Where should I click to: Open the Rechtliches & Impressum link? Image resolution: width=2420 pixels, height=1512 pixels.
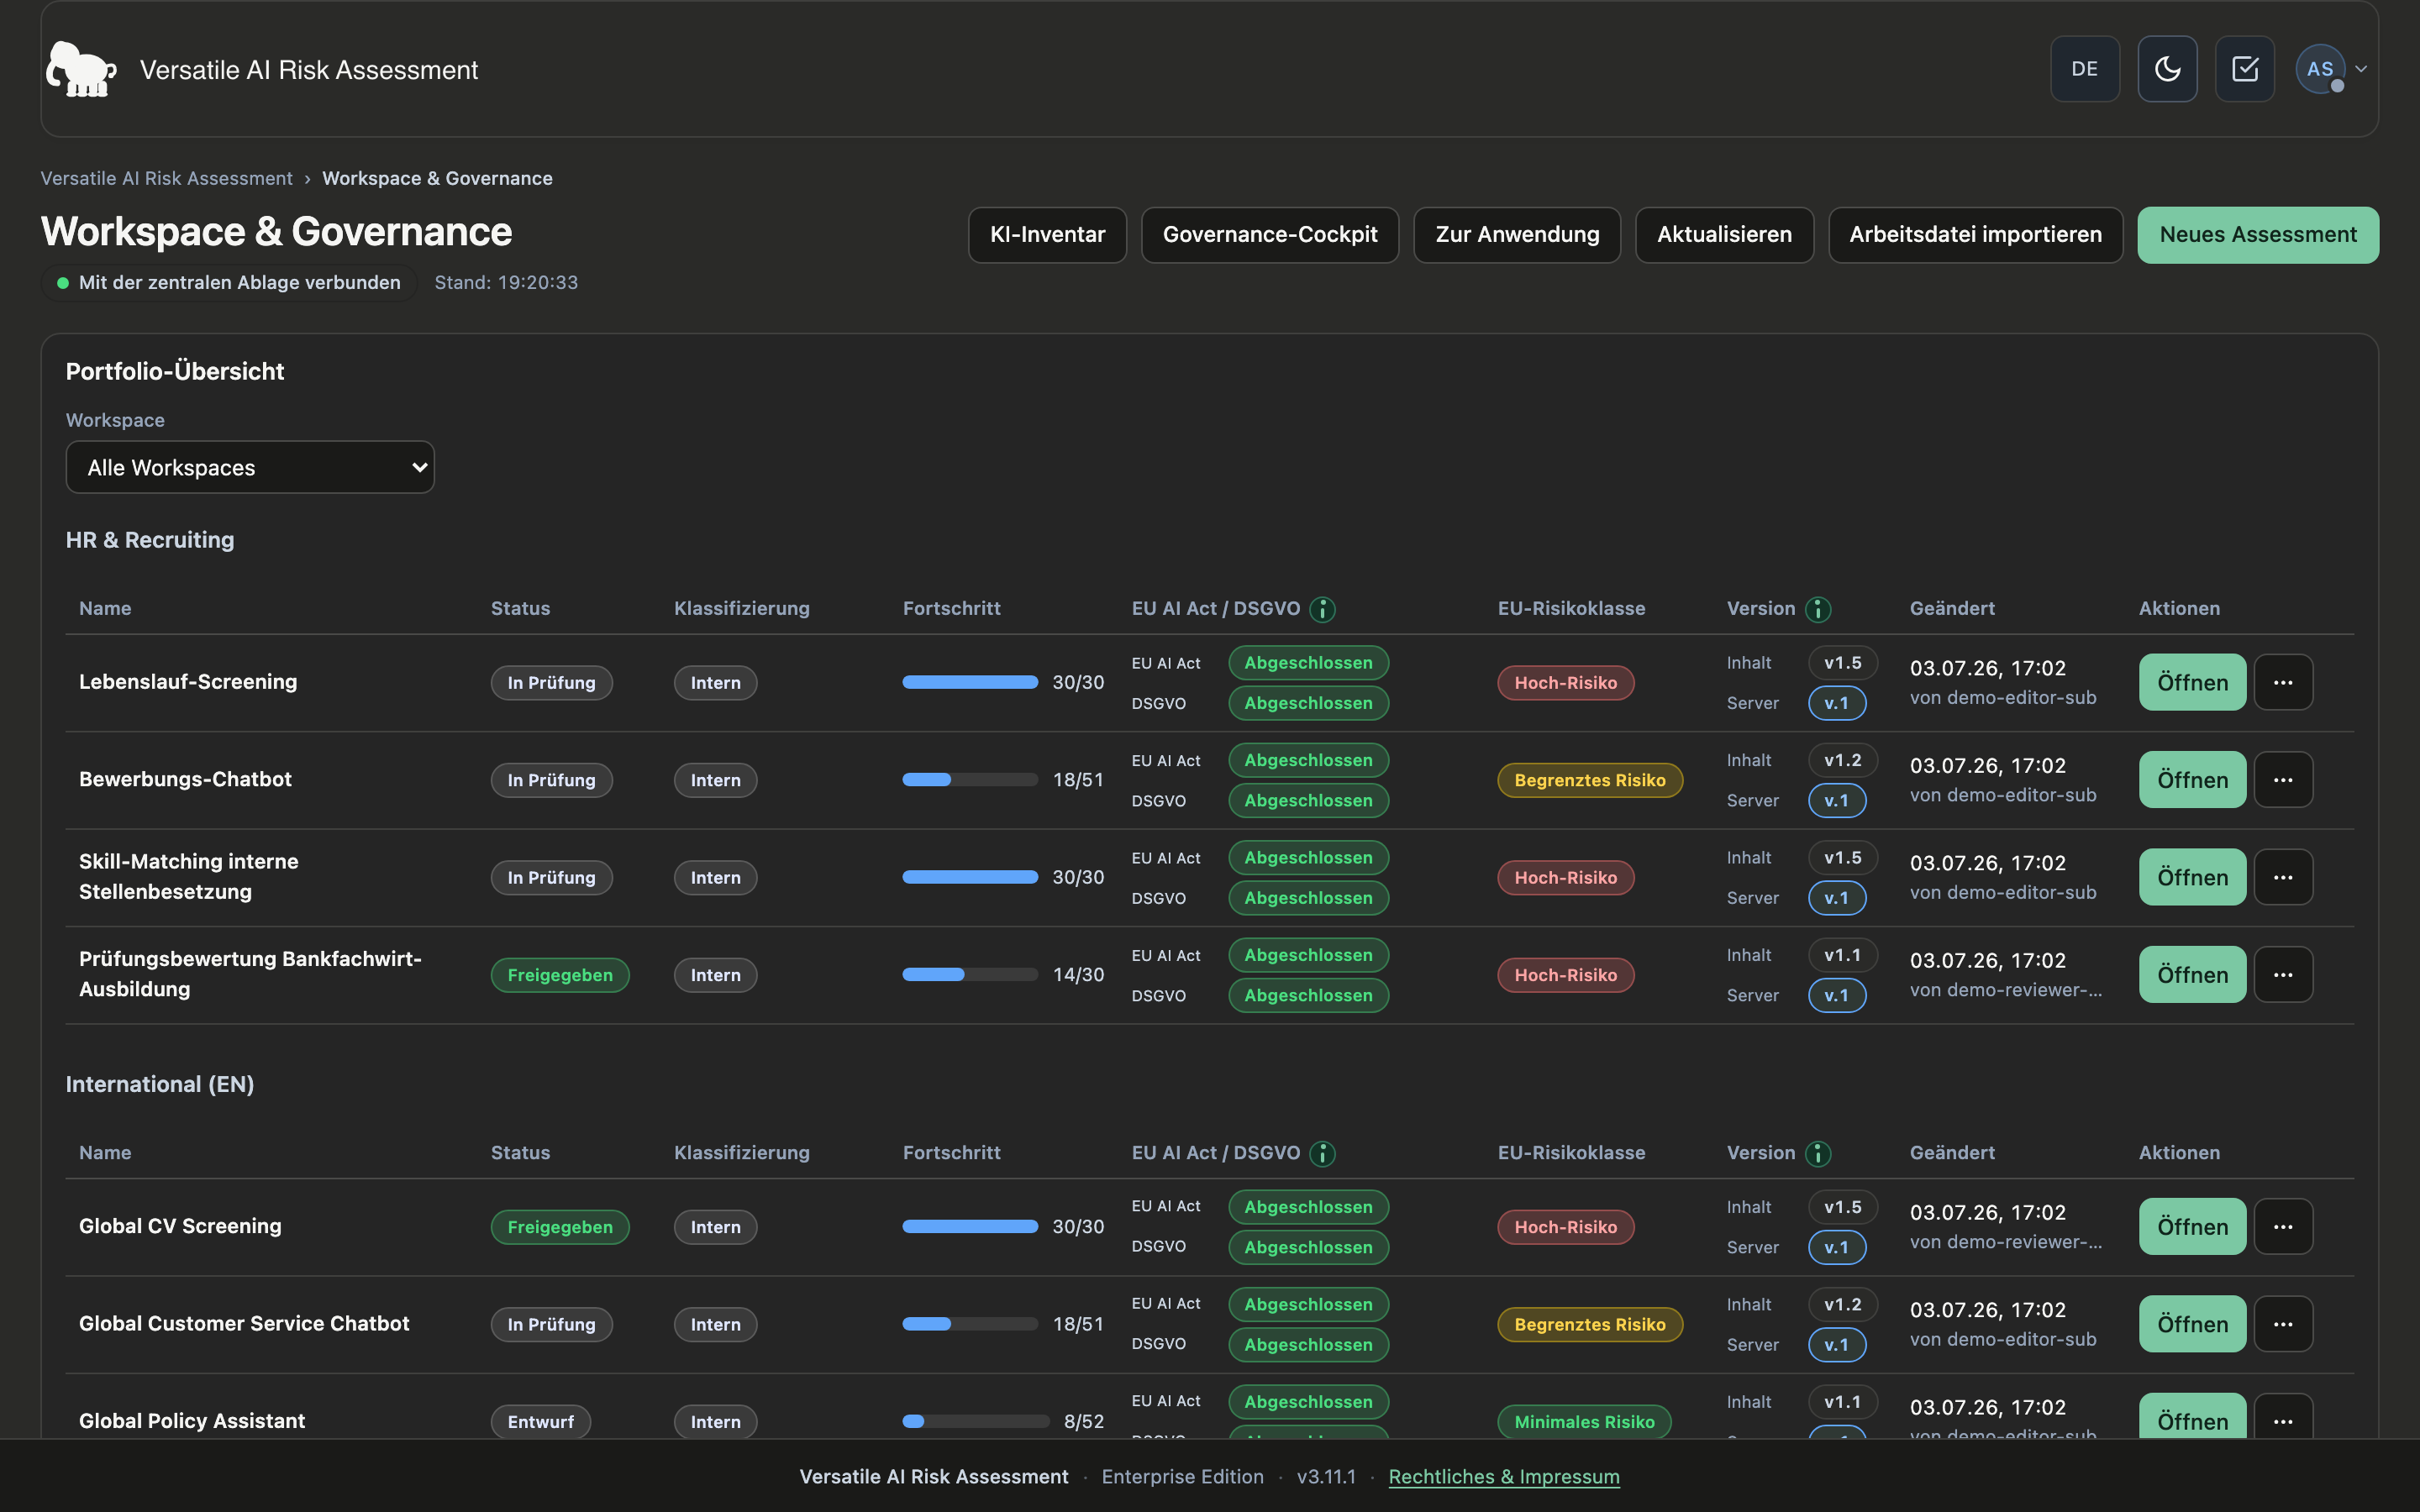pos(1504,1476)
